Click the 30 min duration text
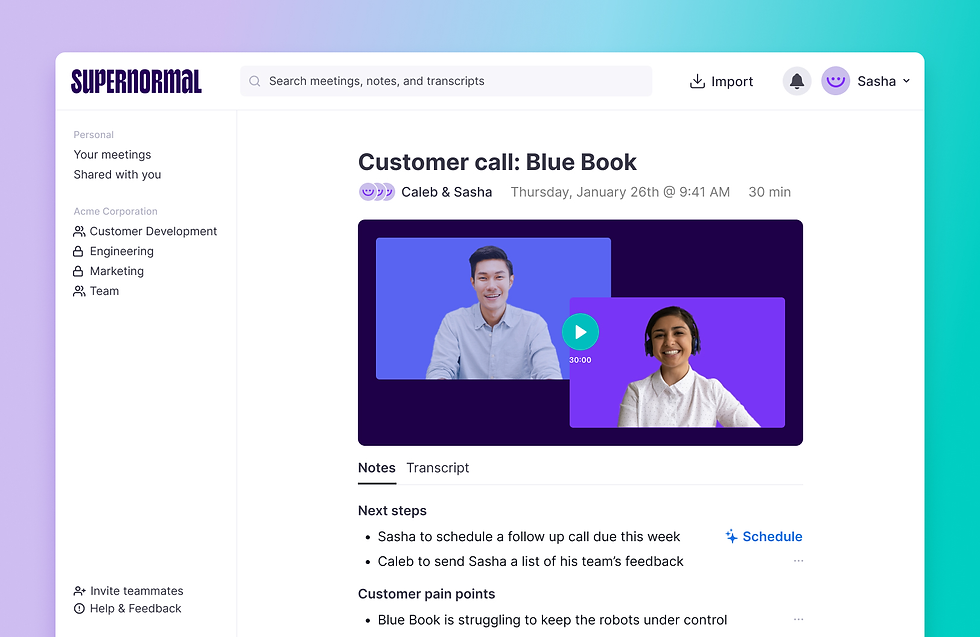This screenshot has height=637, width=980. point(769,192)
